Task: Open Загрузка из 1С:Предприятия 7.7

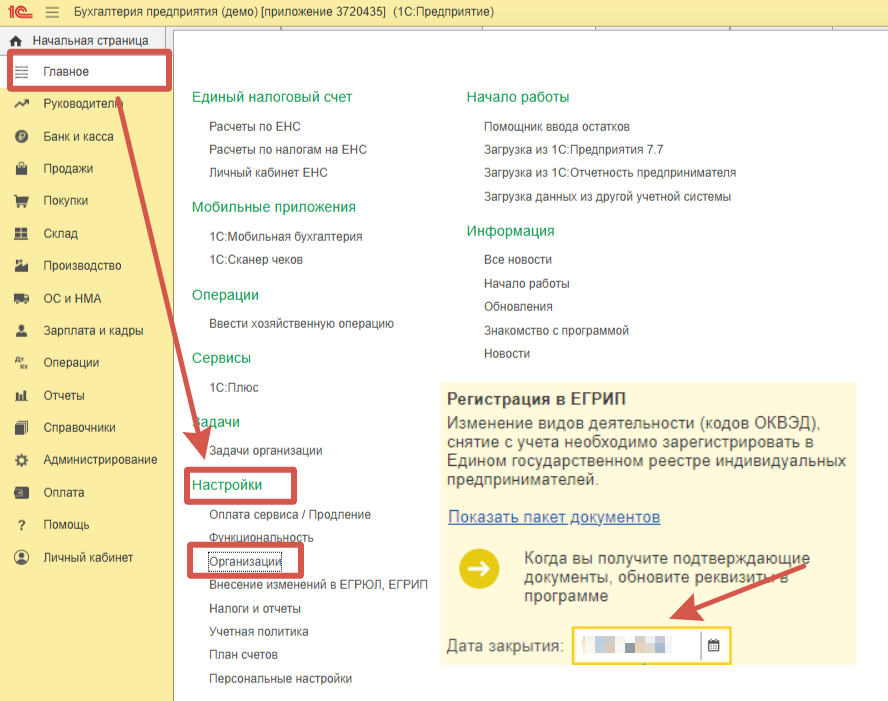Action: tap(573, 149)
